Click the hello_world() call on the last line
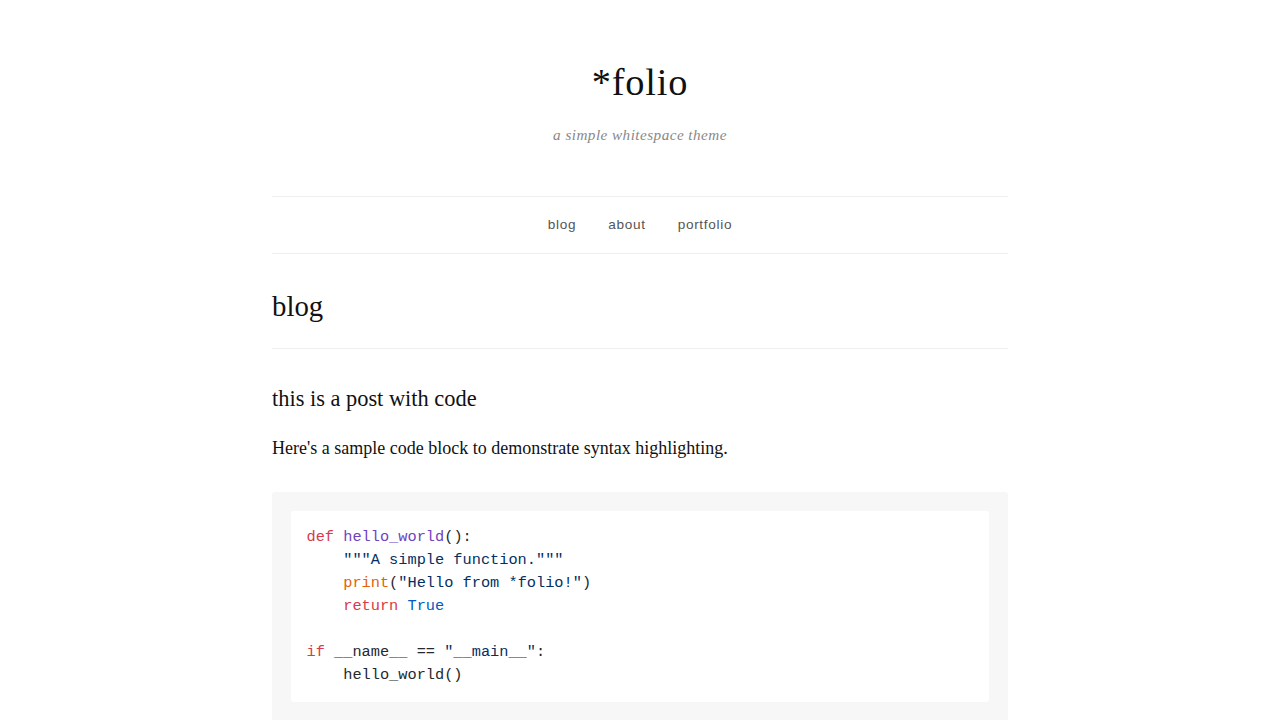The width and height of the screenshot is (1280, 720). pos(402,675)
